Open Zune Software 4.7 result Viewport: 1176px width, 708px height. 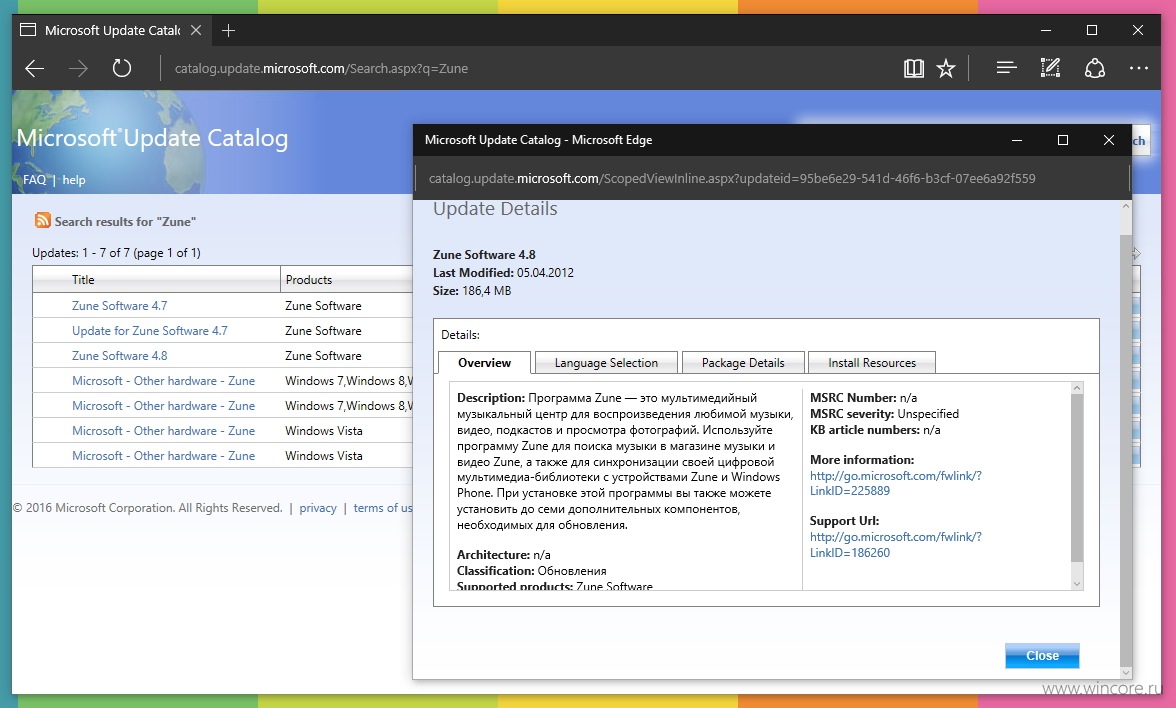(119, 305)
